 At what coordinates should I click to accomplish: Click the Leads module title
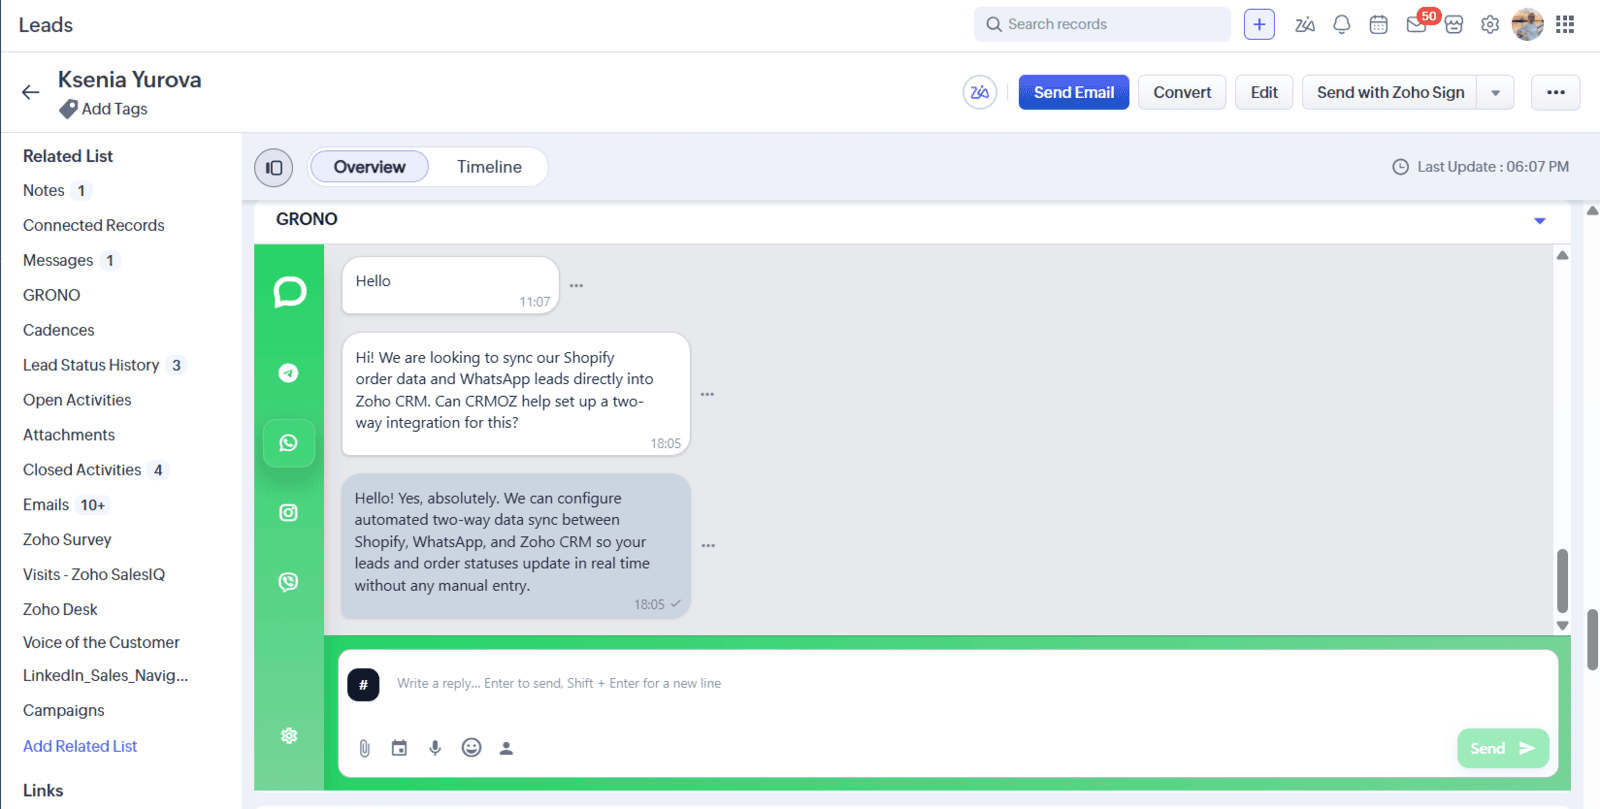tap(46, 25)
